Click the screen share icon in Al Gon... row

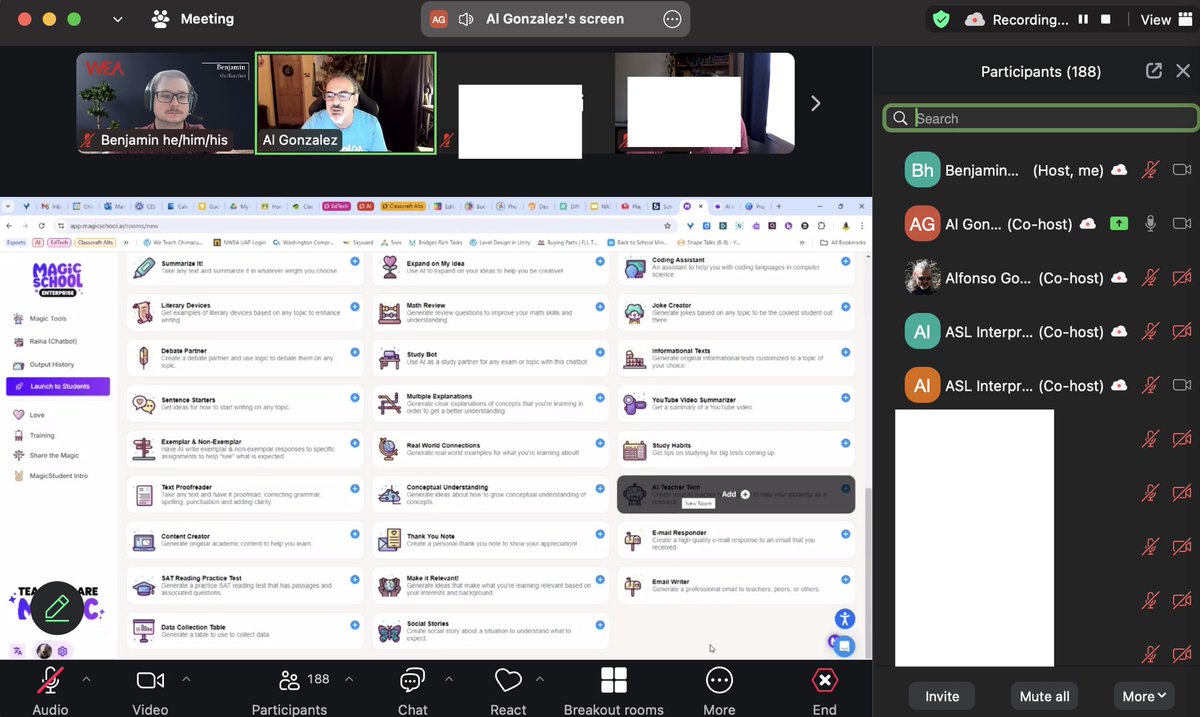click(1119, 223)
